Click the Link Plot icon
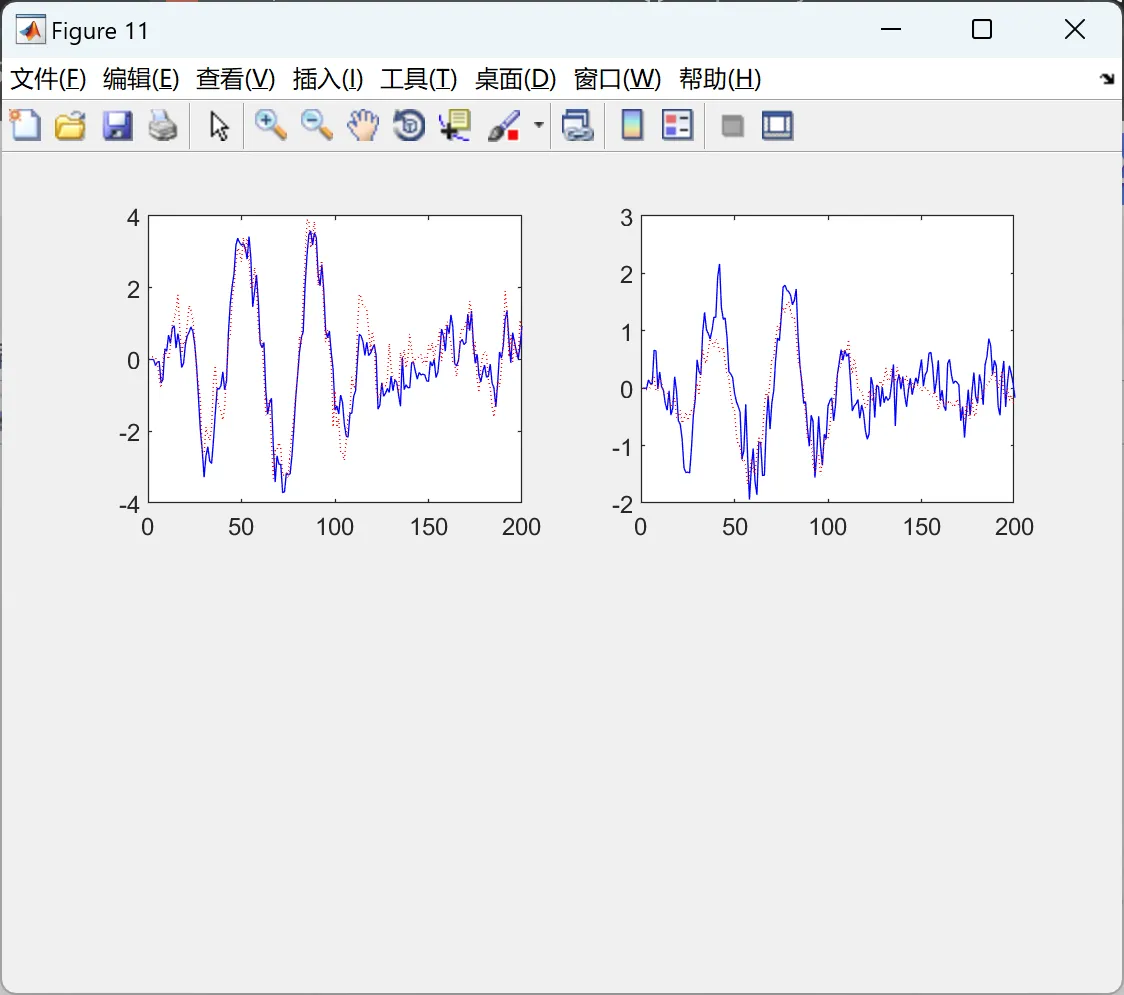Screen dimensions: 1124x995 pos(578,125)
